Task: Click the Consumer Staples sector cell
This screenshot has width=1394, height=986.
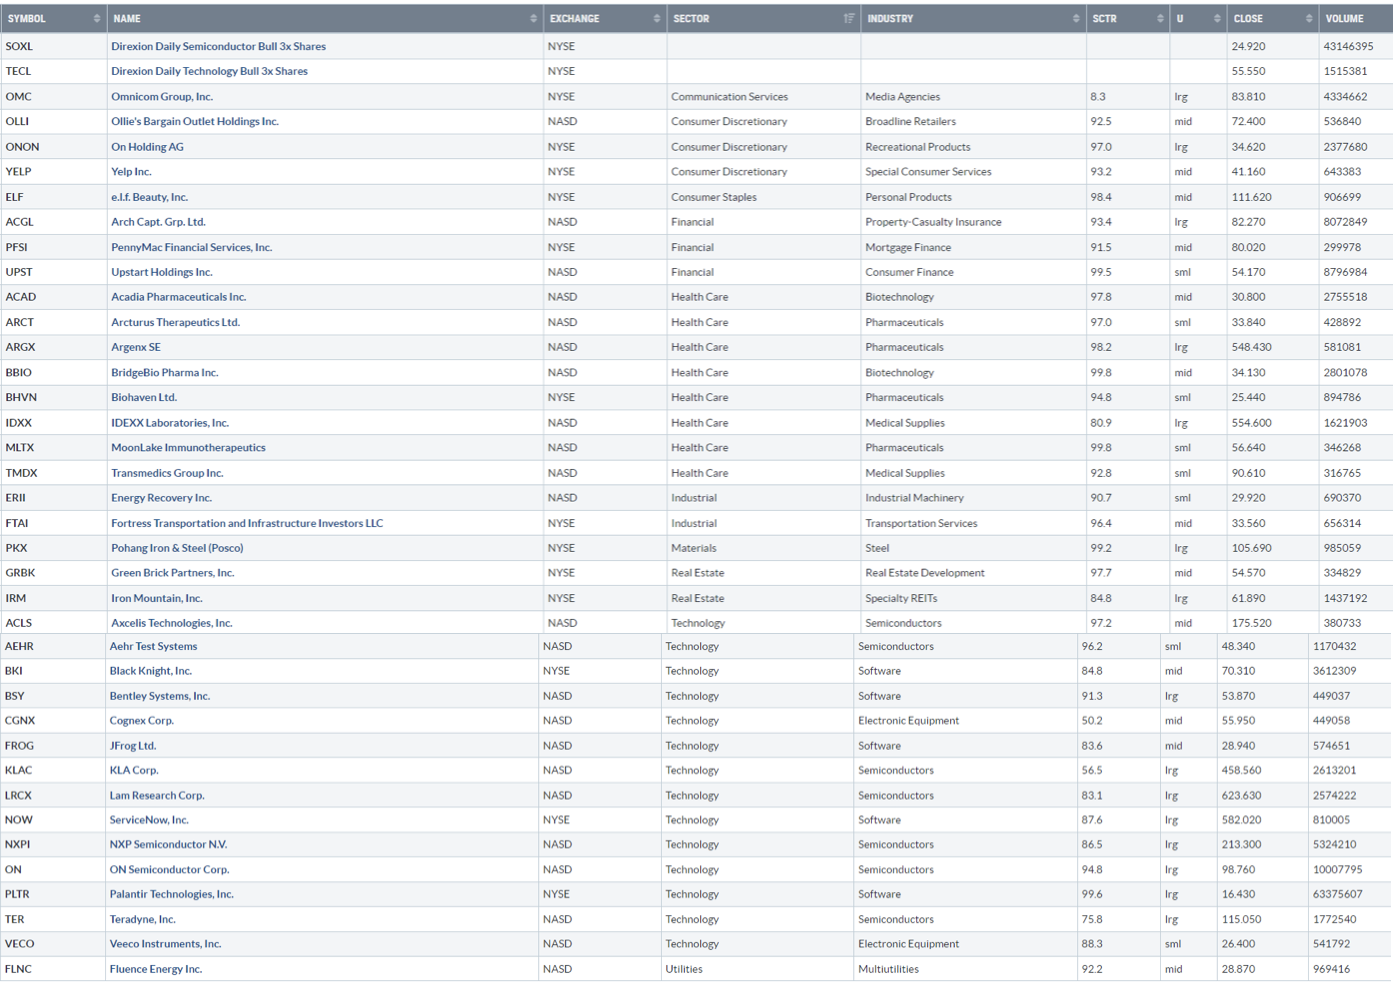Action: tap(714, 197)
